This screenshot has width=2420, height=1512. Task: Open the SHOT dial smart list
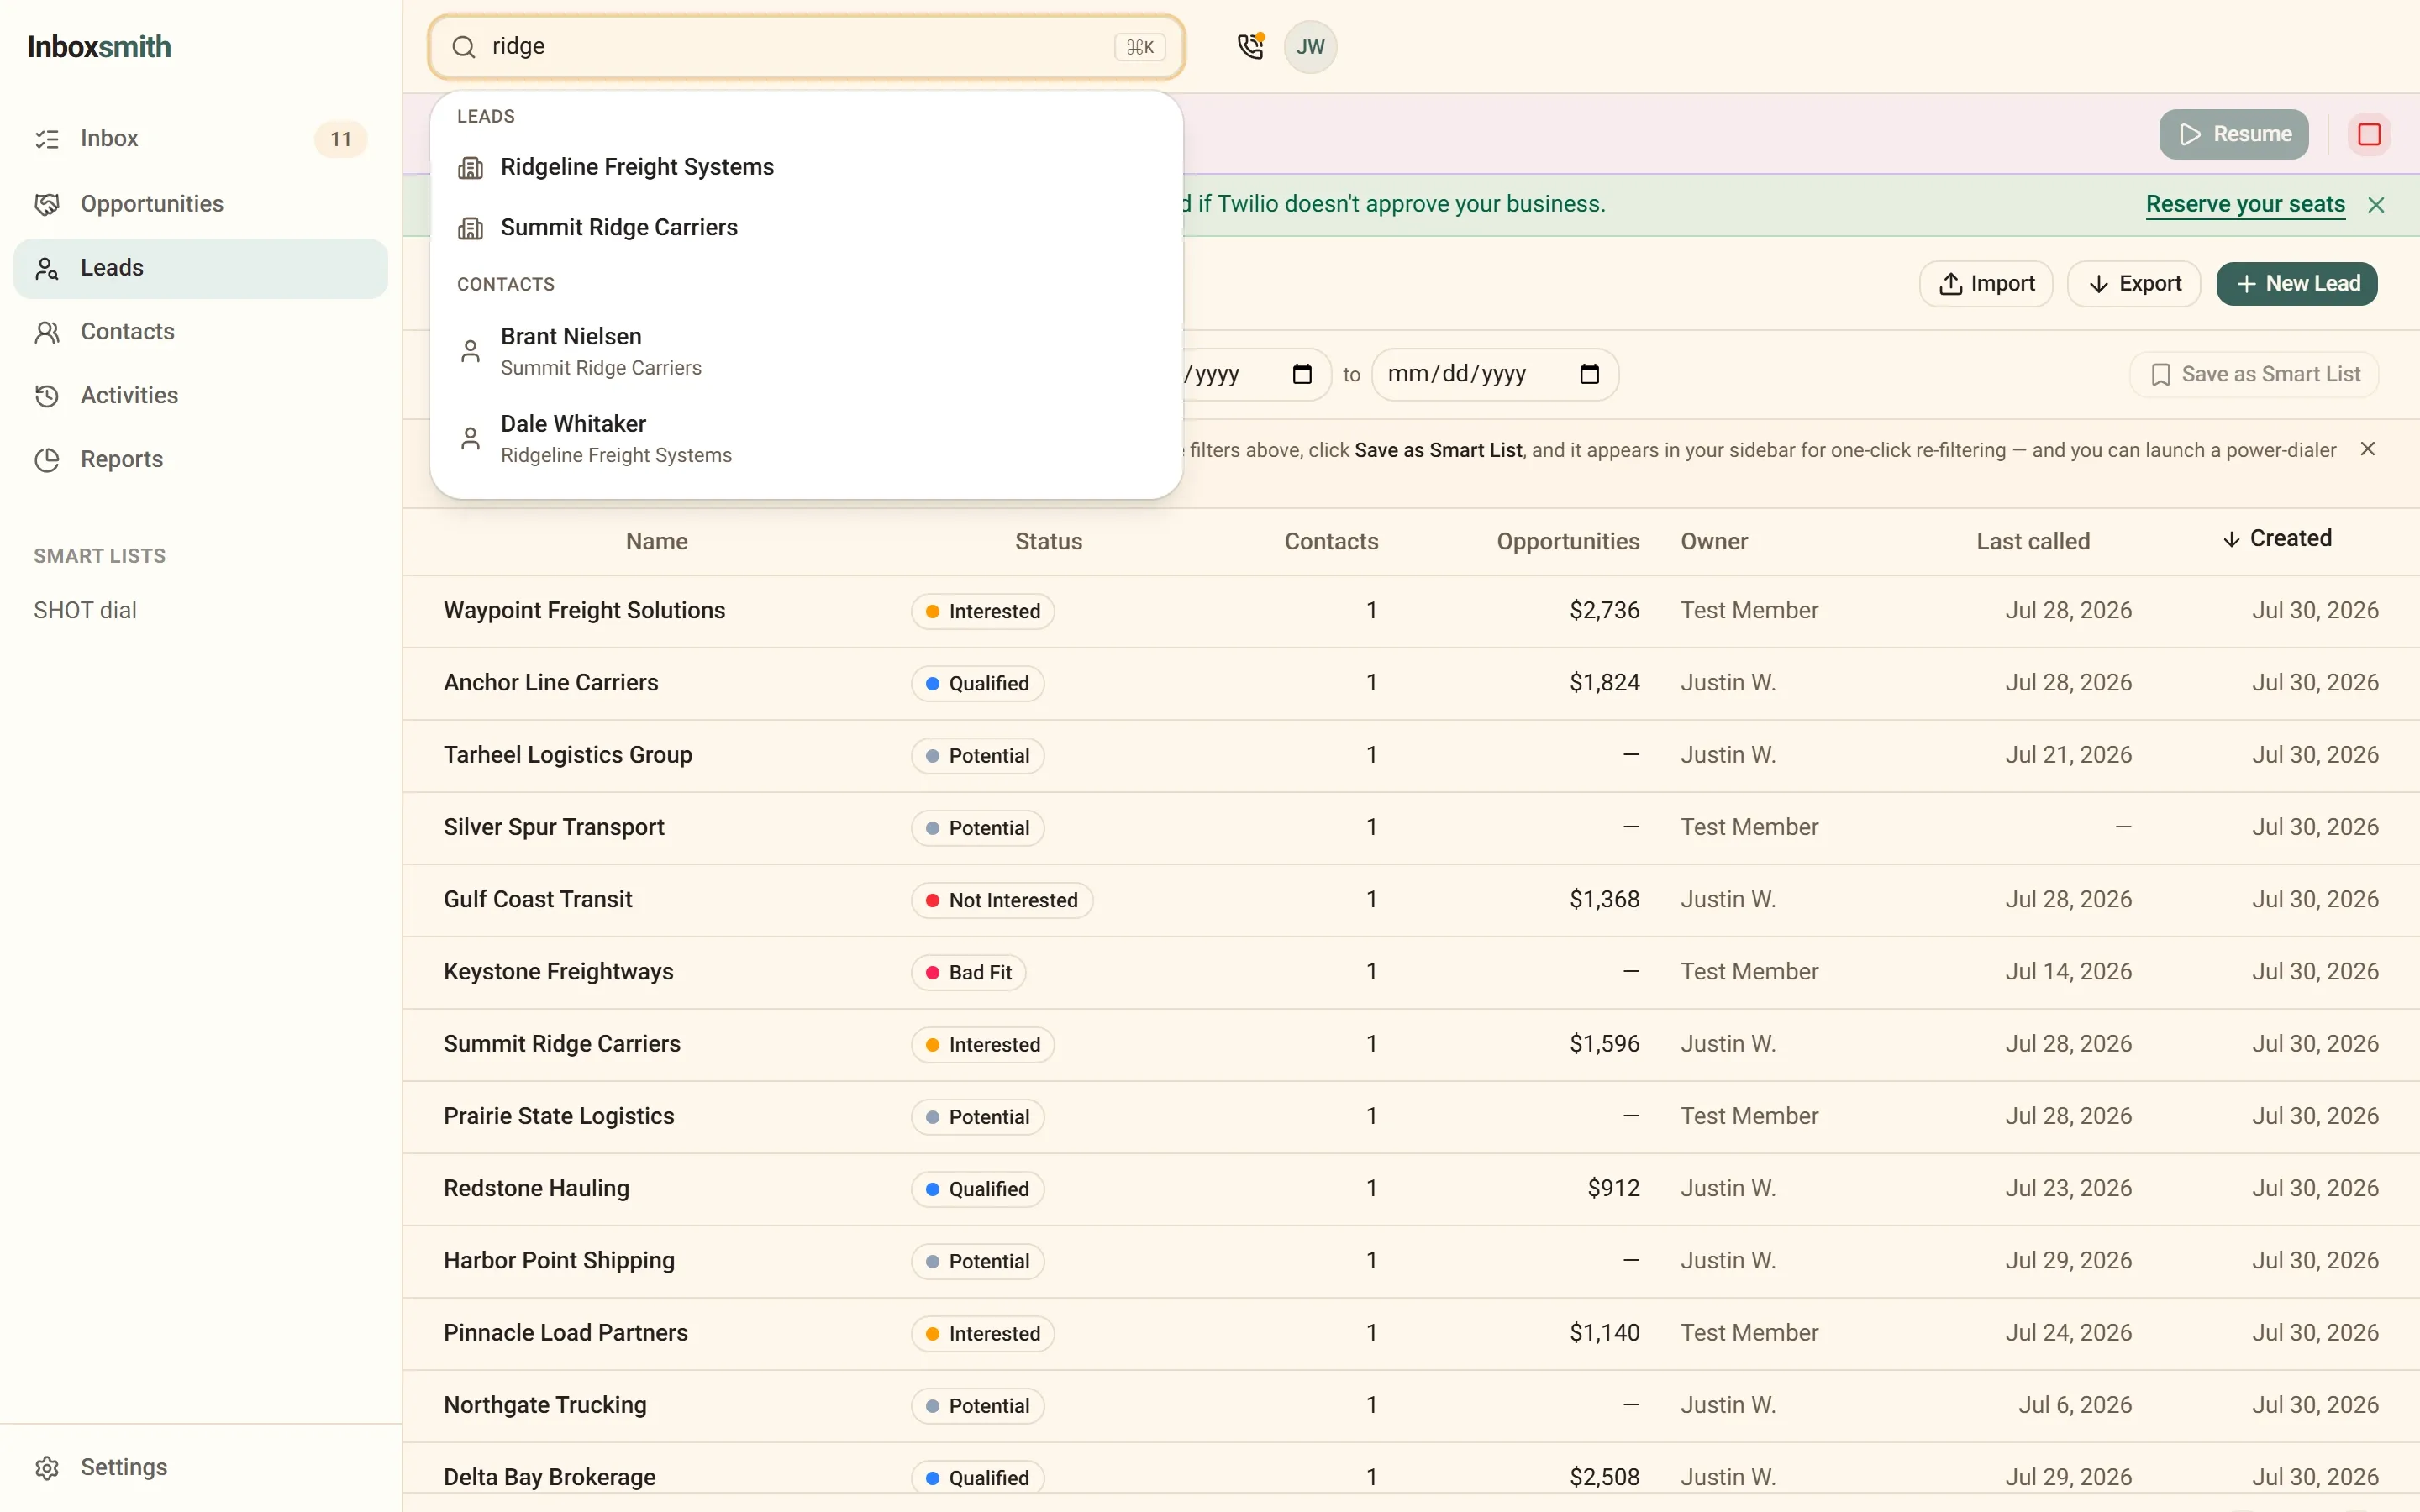(x=85, y=610)
